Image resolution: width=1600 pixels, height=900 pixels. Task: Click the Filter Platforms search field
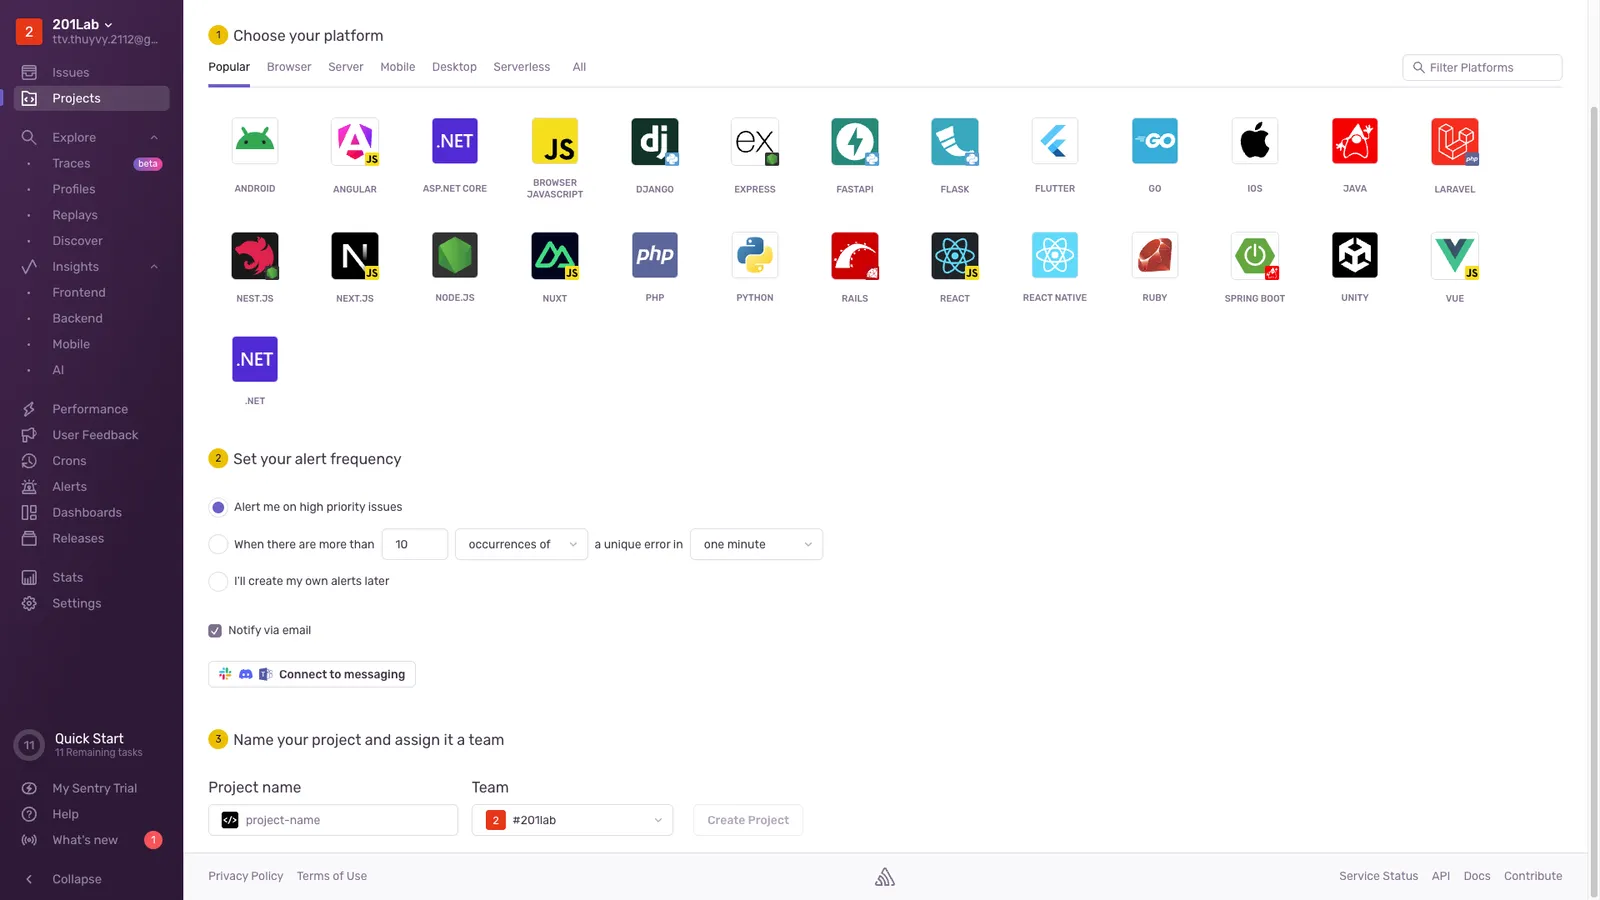(1482, 67)
